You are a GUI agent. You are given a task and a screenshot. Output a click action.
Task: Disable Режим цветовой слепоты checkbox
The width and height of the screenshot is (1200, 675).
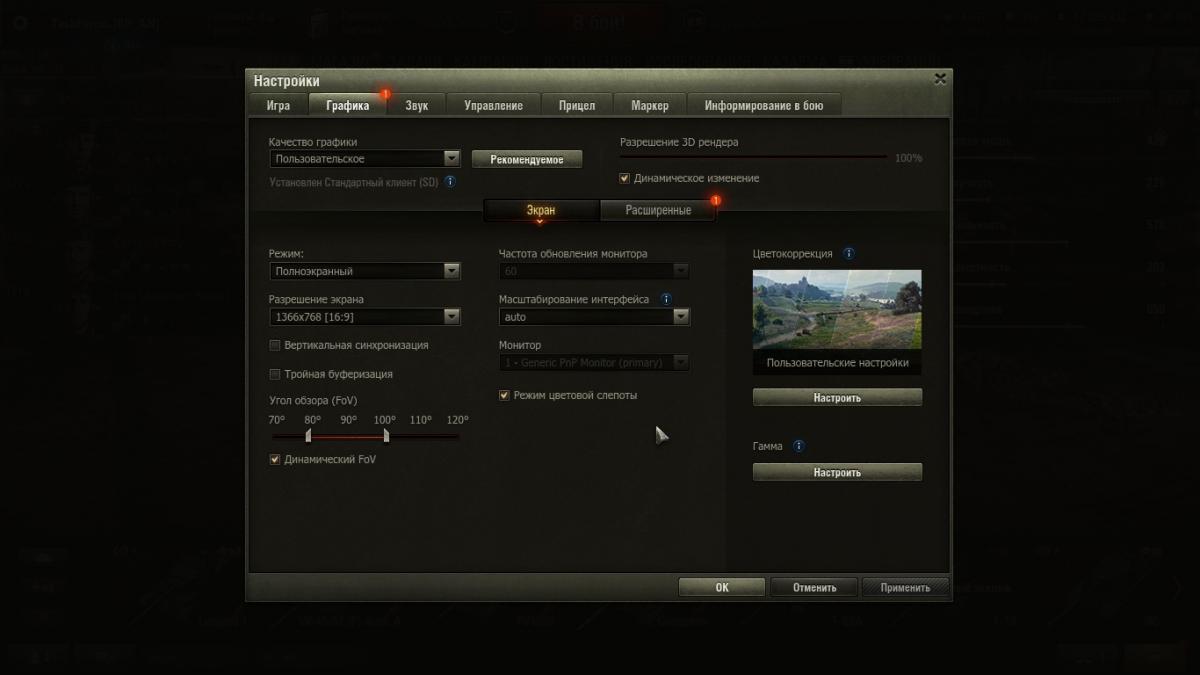click(x=505, y=395)
